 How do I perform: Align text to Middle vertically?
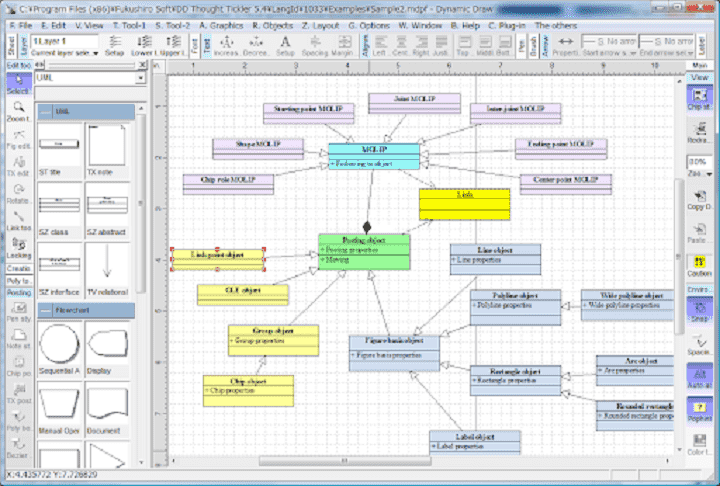pyautogui.click(x=485, y=46)
